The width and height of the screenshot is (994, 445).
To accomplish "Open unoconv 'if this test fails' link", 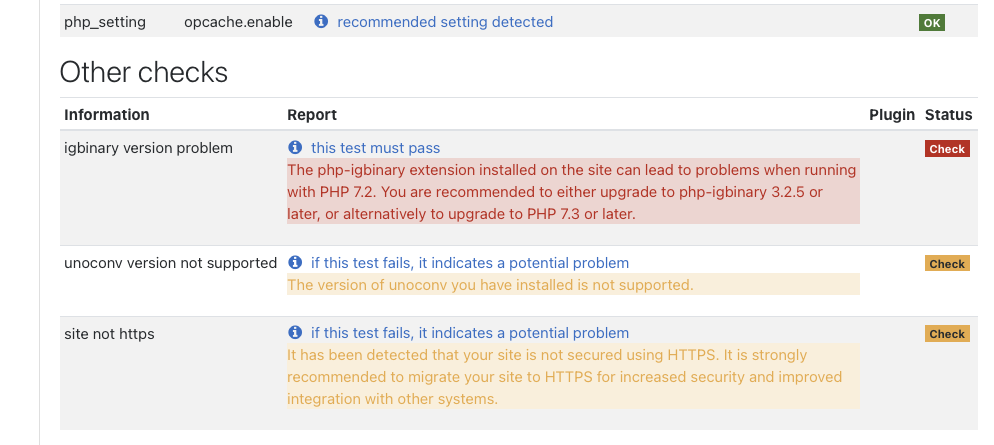I will (x=470, y=263).
